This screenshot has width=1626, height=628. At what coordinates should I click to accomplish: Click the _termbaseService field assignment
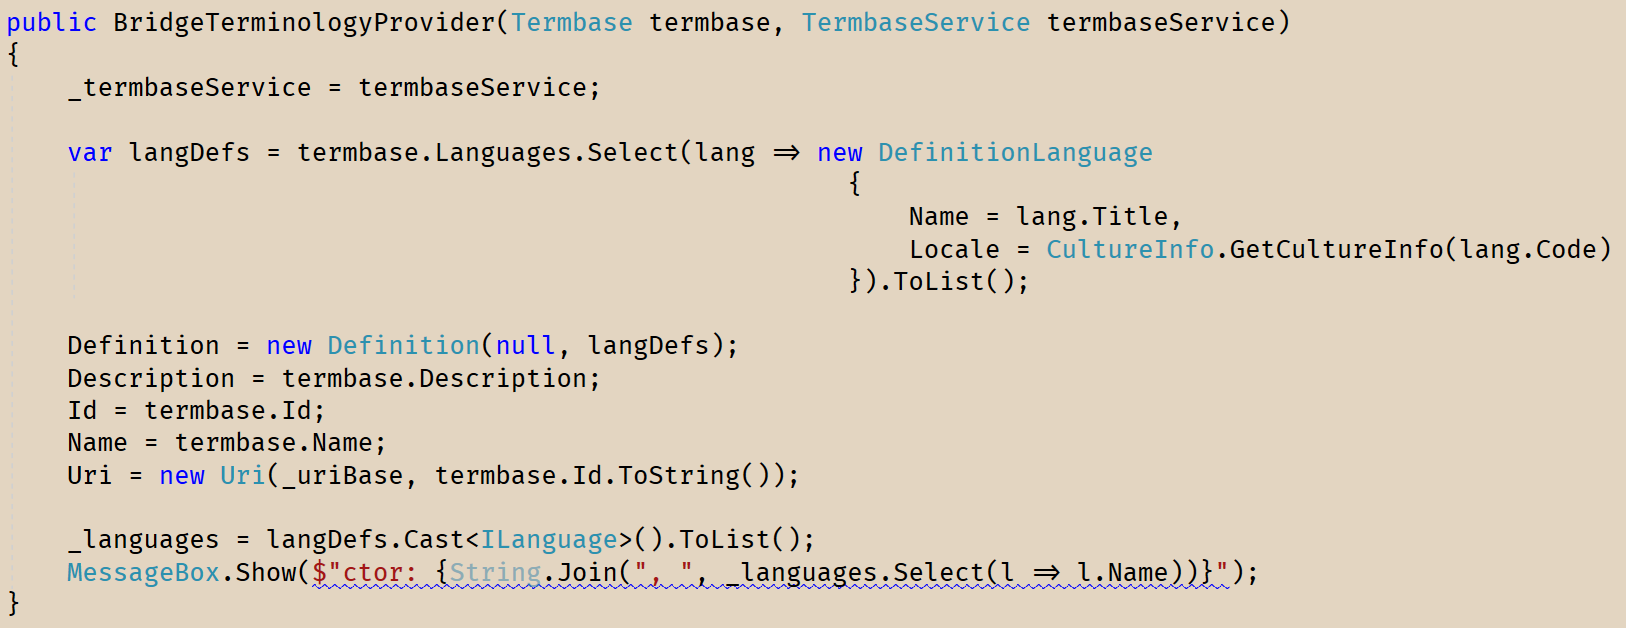tap(189, 88)
